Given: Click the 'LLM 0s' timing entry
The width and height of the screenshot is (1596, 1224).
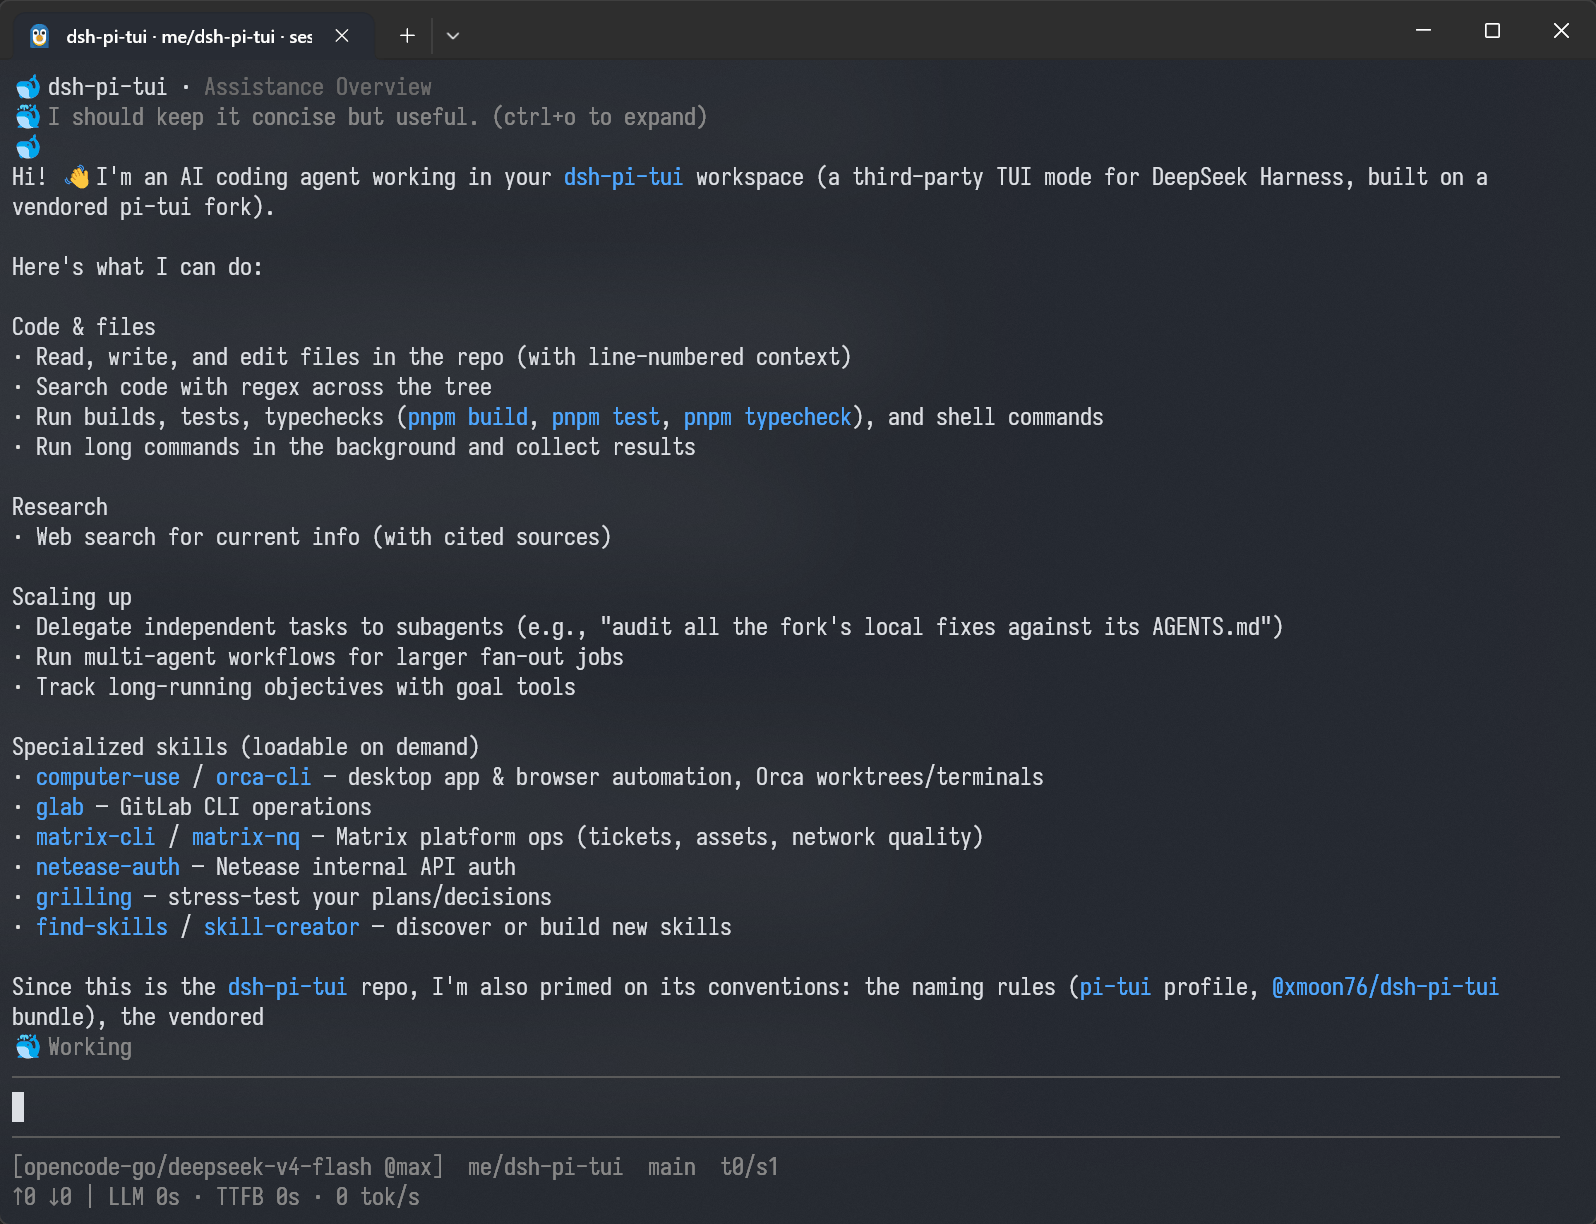Looking at the screenshot, I should click(144, 1197).
